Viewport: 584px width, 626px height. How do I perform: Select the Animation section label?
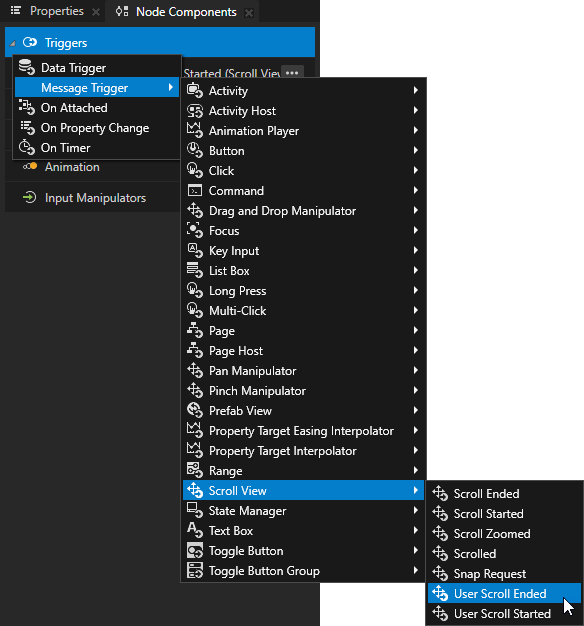coord(72,166)
